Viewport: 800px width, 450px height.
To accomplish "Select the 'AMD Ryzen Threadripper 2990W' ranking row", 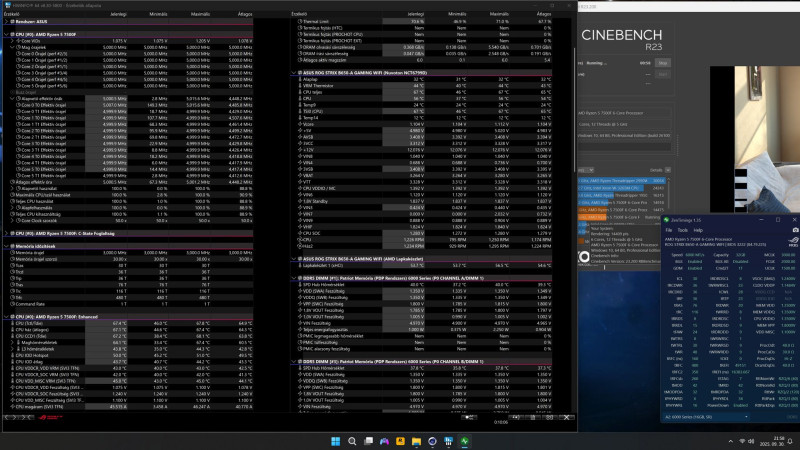I will [621, 181].
